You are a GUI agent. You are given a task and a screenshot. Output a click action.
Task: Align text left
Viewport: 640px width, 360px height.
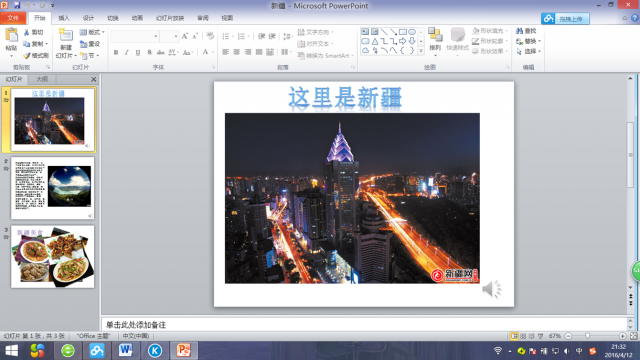(226, 52)
